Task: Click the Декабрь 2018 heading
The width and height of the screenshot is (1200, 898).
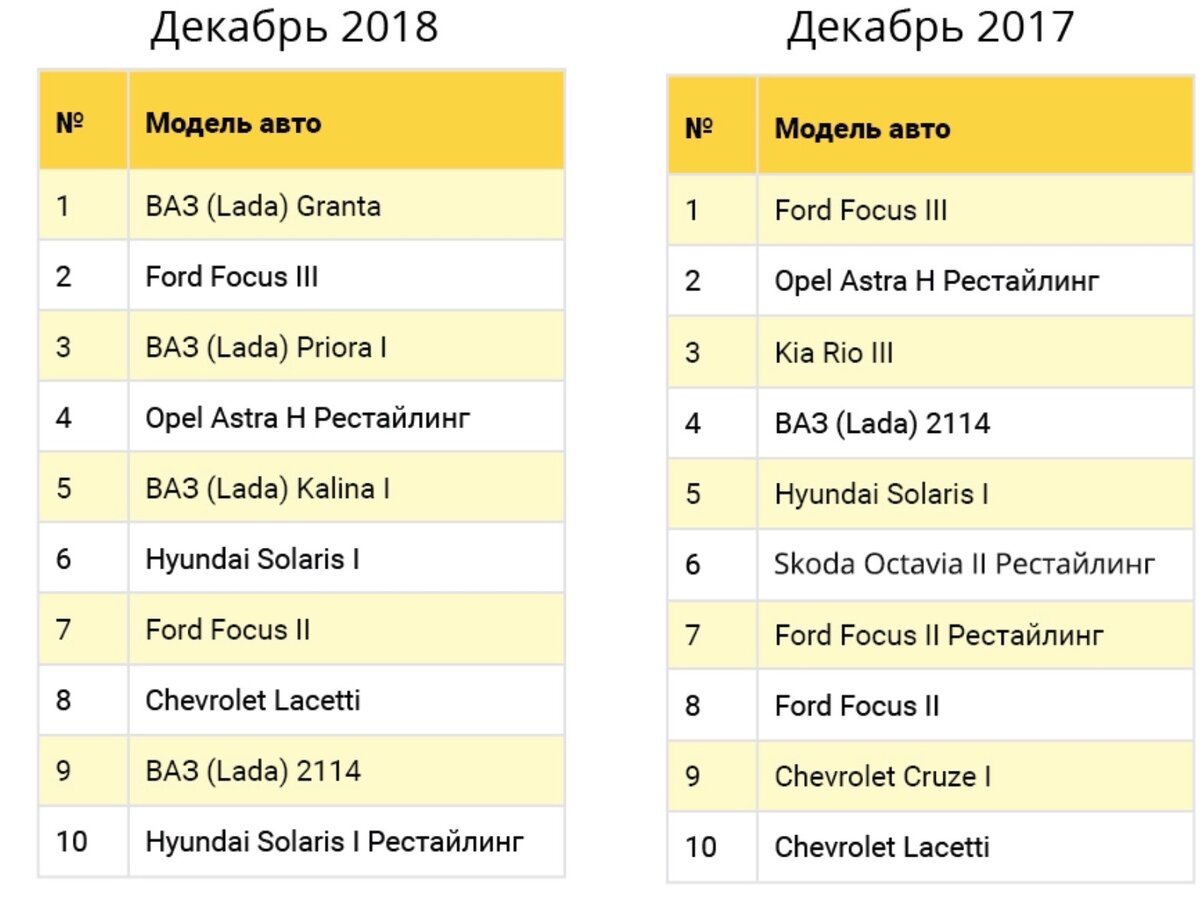Action: point(294,28)
